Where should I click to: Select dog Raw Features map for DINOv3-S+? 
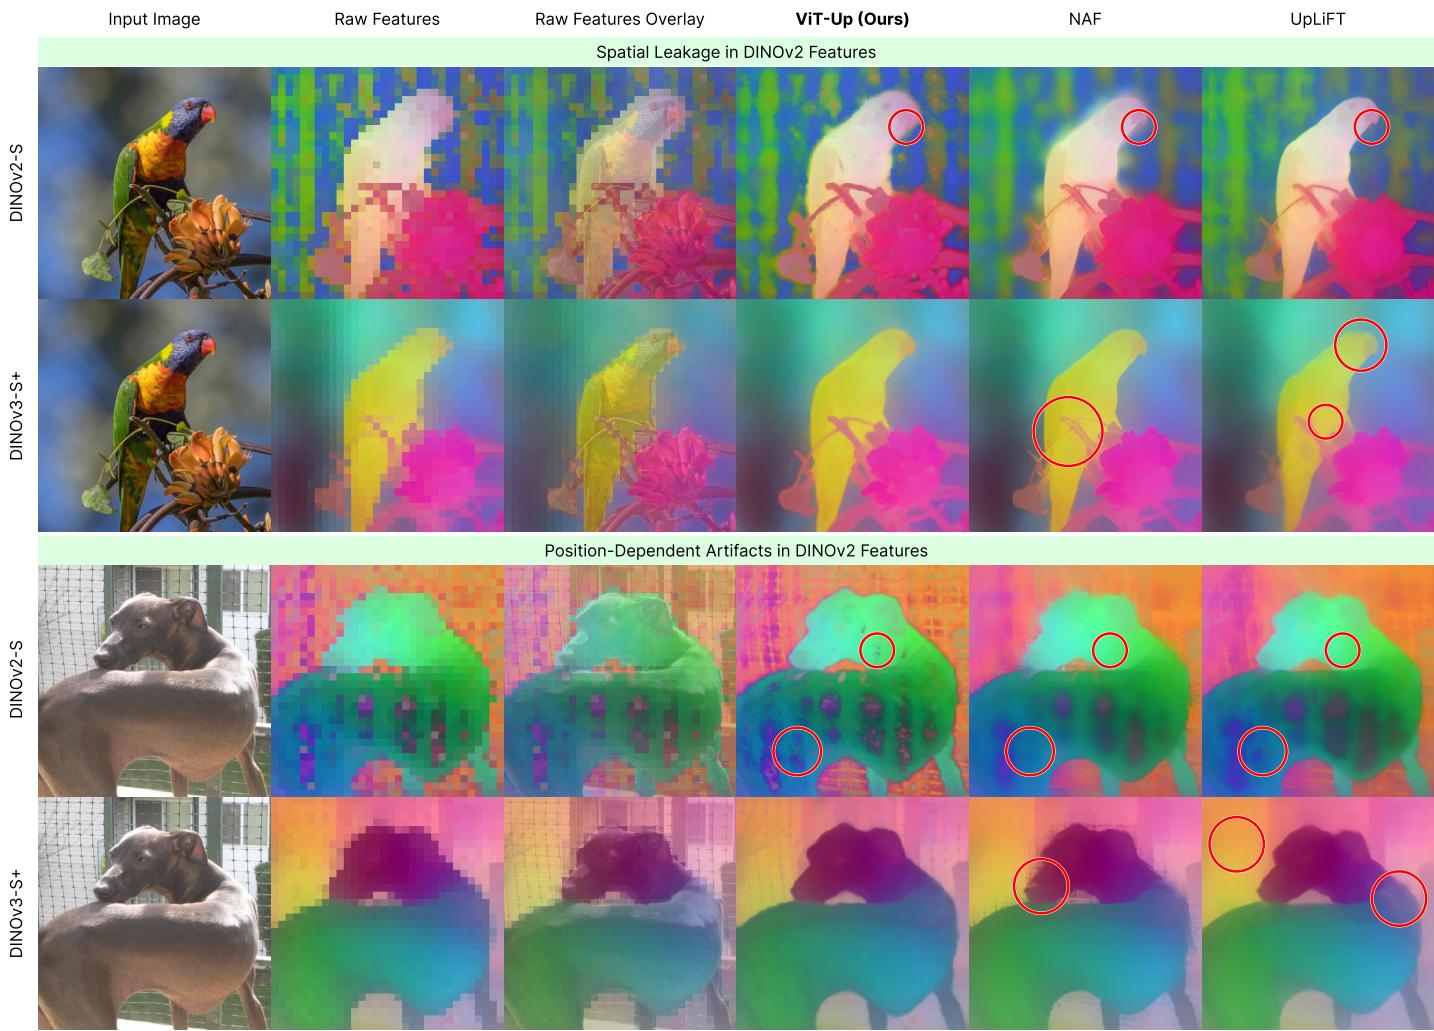[x=387, y=914]
